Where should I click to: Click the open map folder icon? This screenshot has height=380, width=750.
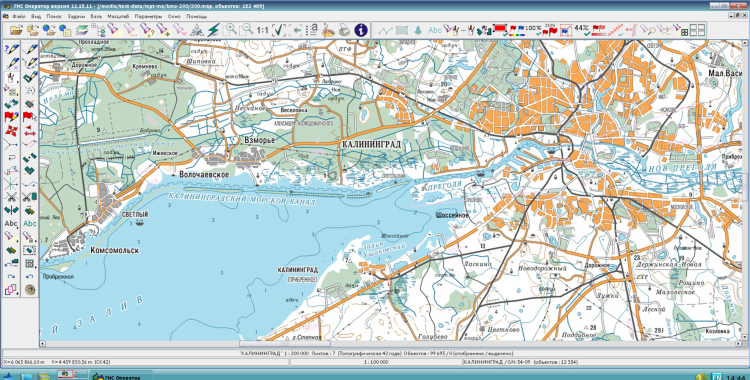(x=16, y=30)
